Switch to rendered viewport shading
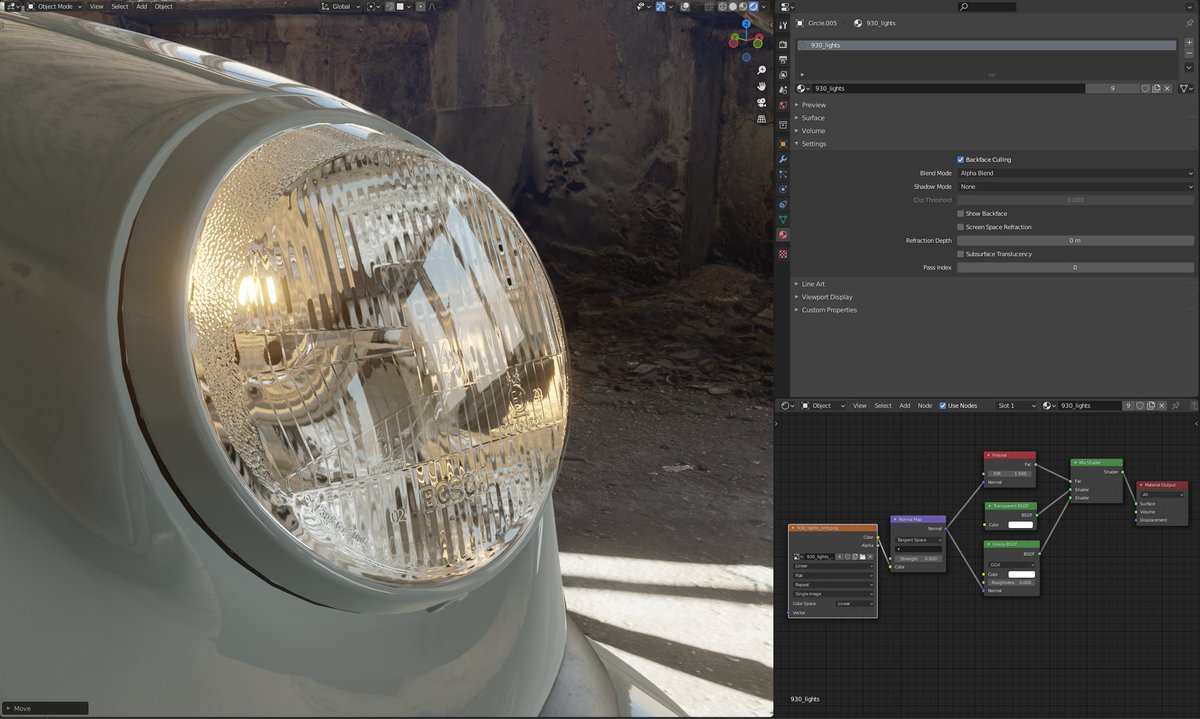The width and height of the screenshot is (1200, 719). tap(753, 7)
